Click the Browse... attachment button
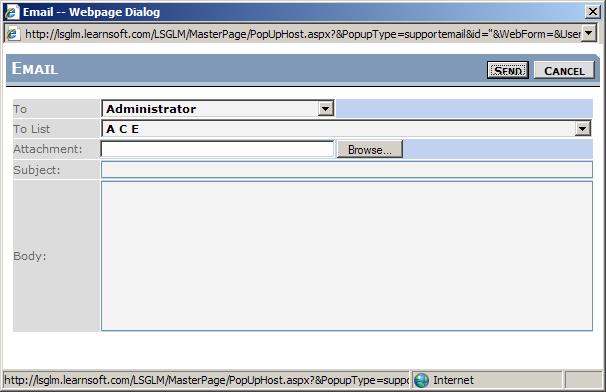Screen dimensions: 606x392 370,149
